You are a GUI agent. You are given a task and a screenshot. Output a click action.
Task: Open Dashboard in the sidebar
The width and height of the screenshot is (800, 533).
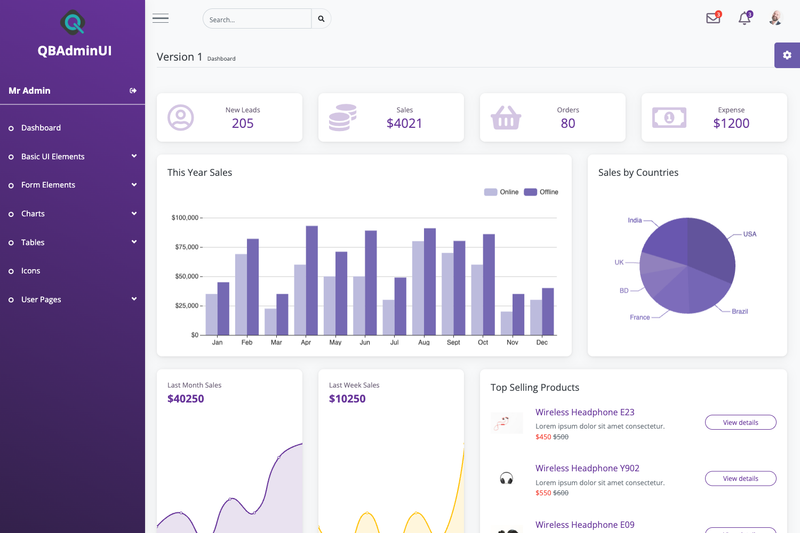coord(41,128)
